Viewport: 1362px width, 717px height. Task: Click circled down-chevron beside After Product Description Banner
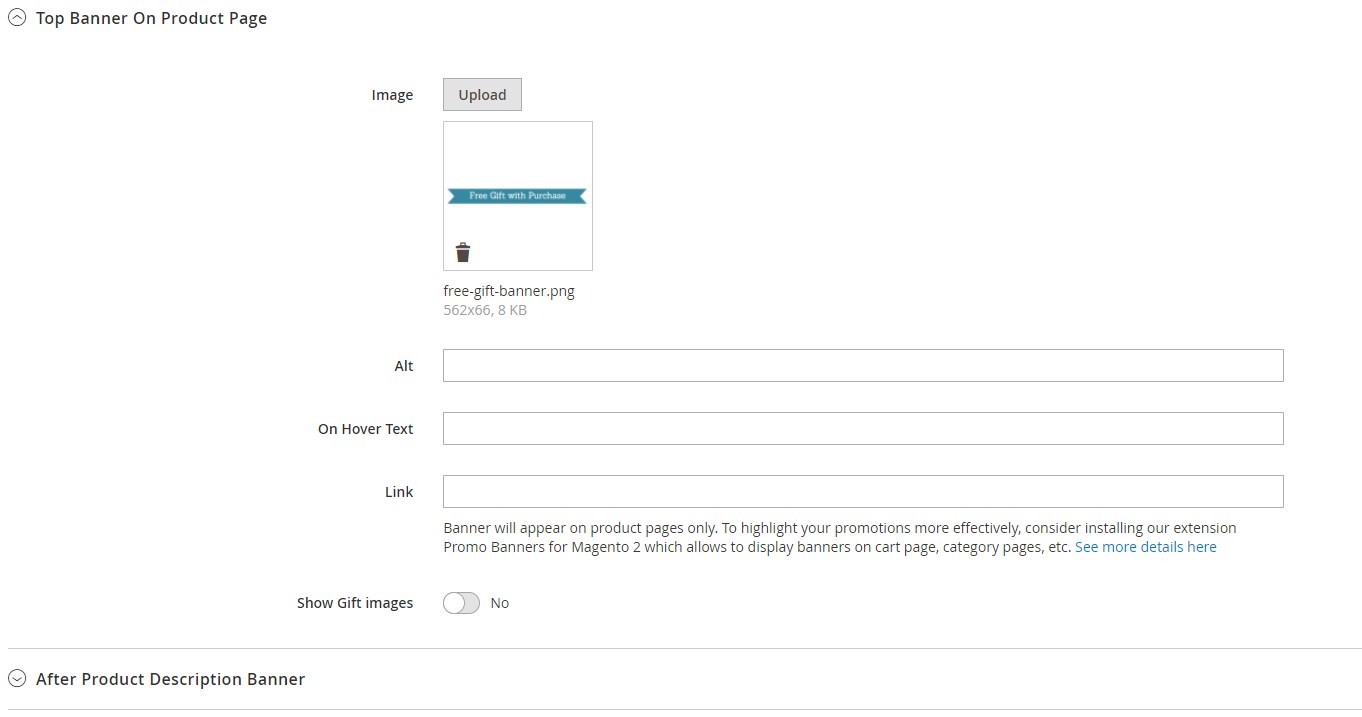coord(17,679)
